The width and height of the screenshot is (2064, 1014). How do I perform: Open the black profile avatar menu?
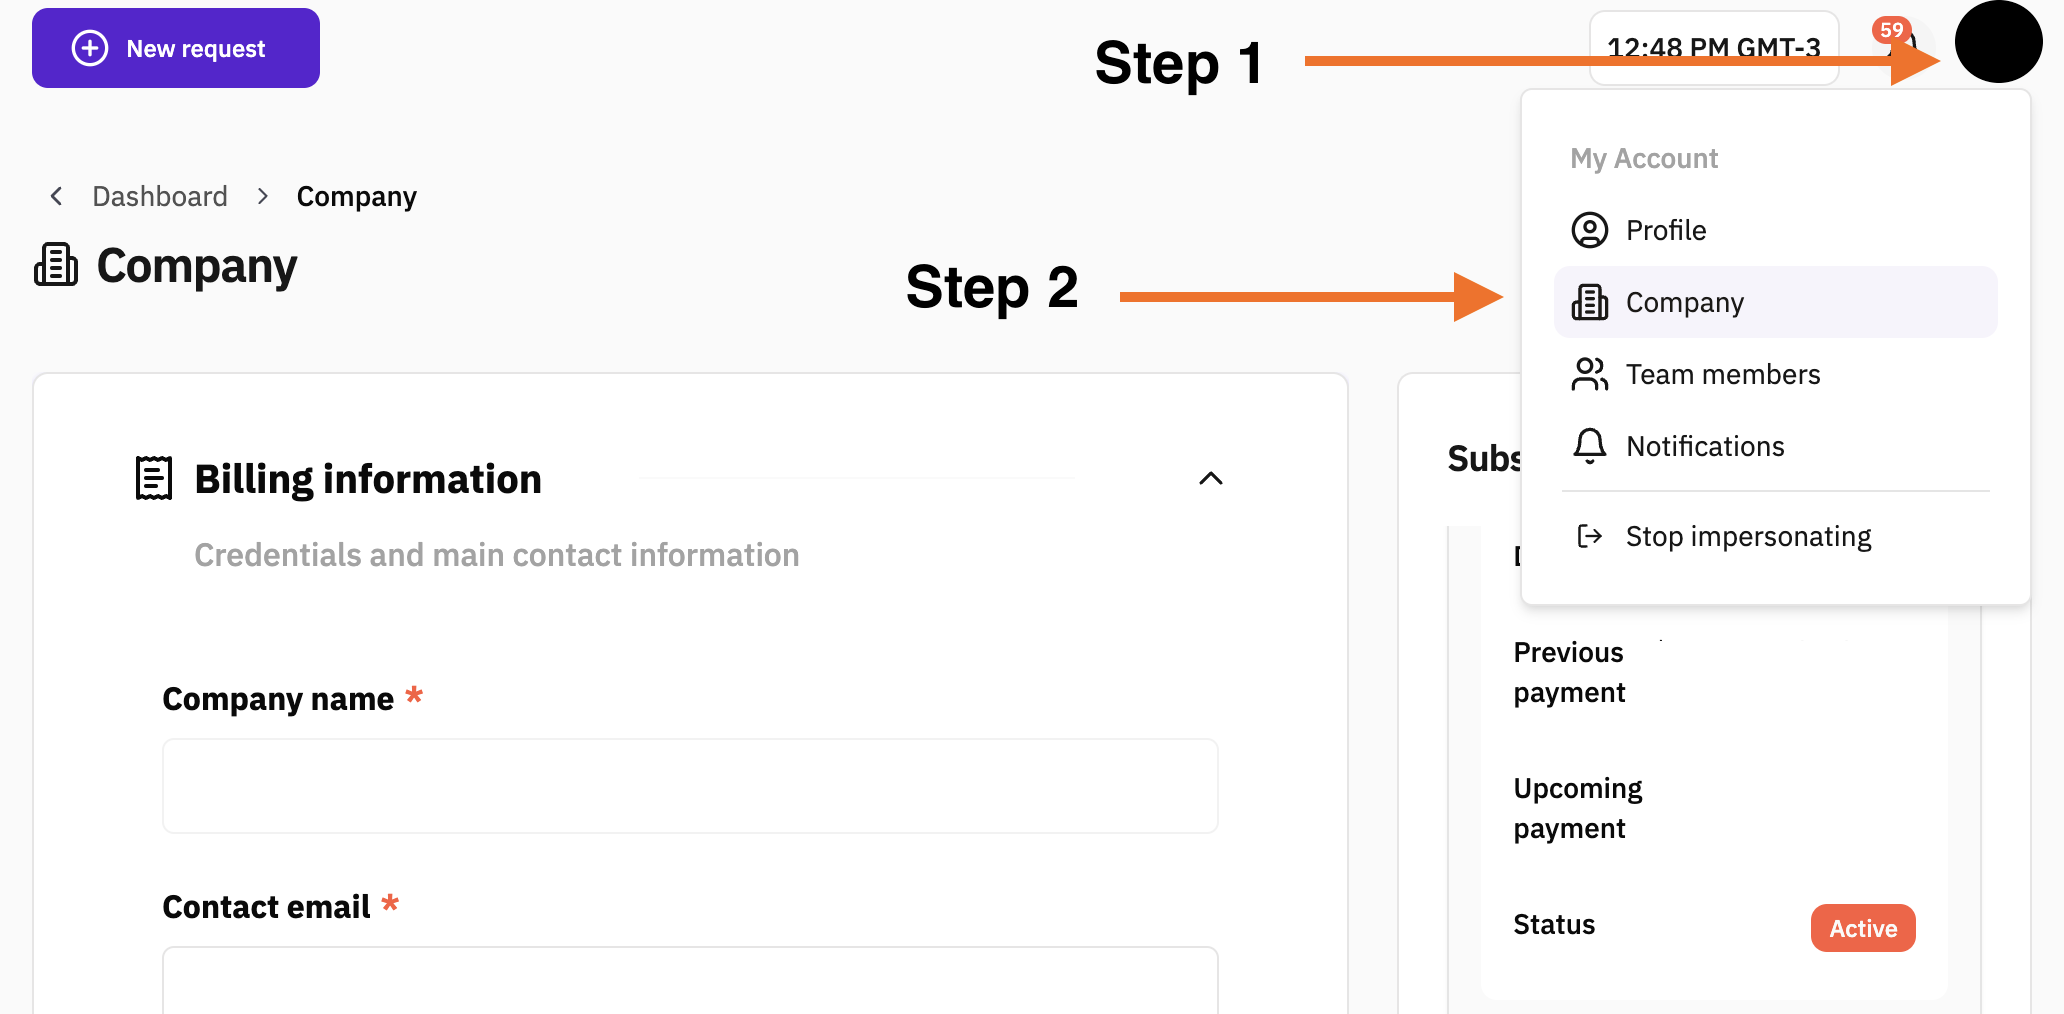(x=1998, y=42)
